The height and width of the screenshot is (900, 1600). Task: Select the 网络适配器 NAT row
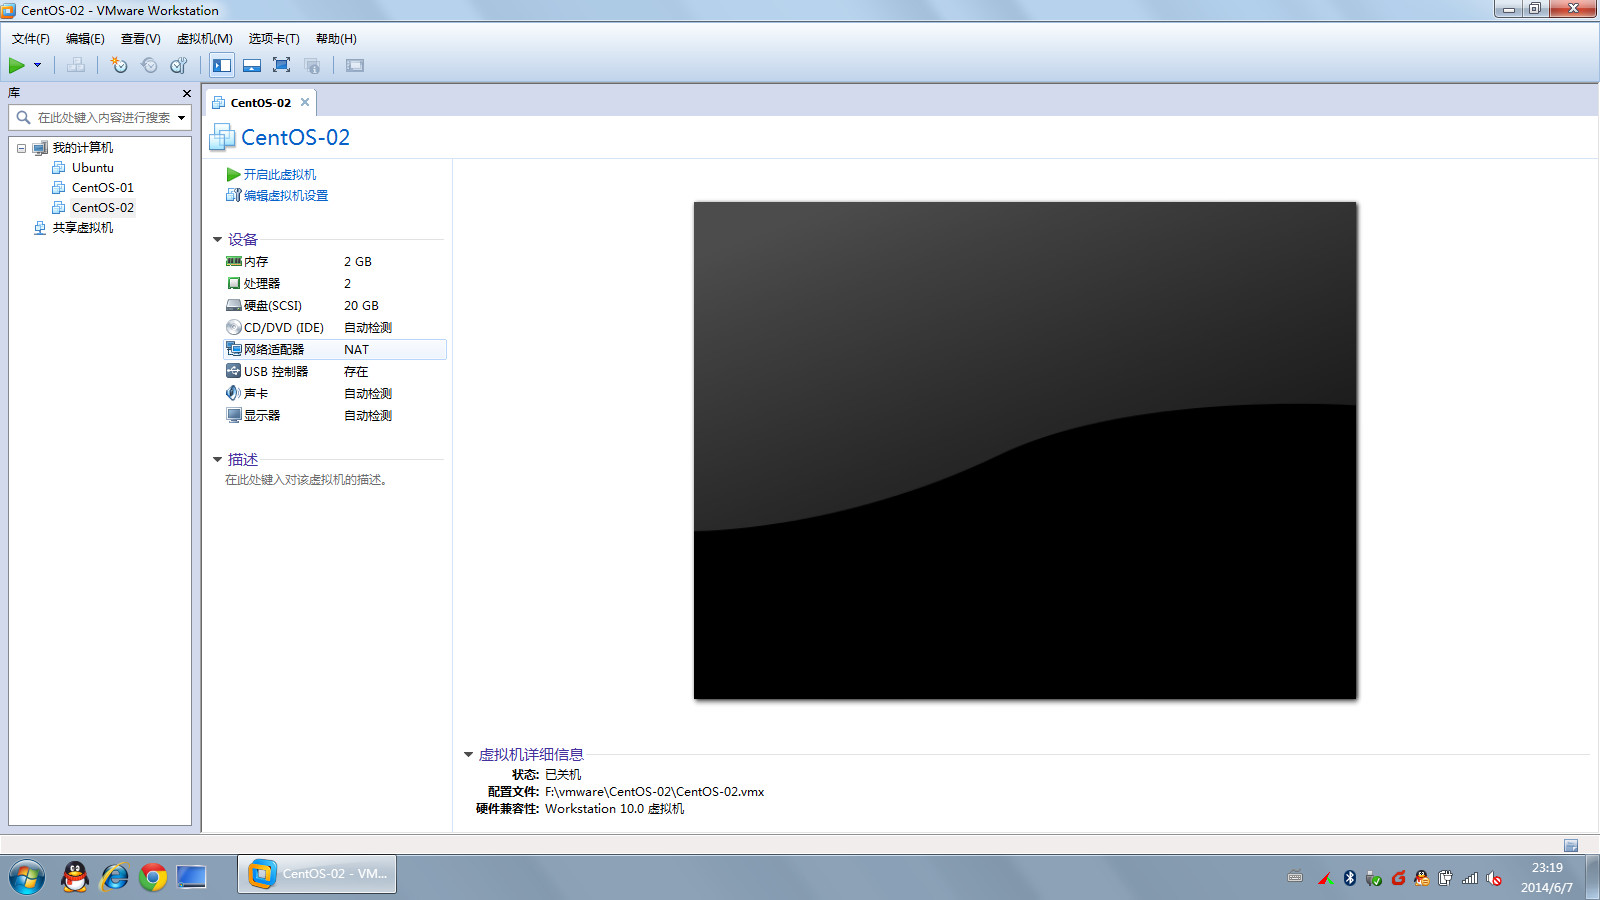(x=334, y=350)
